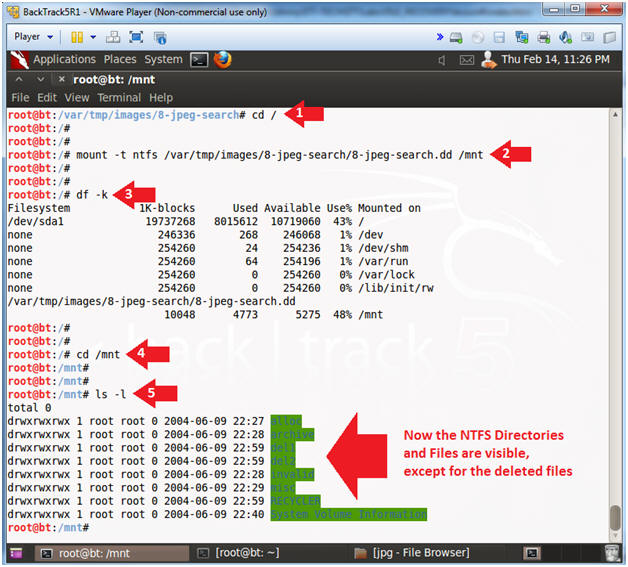Click the small terminal icon in bottom panel right

coord(532,553)
